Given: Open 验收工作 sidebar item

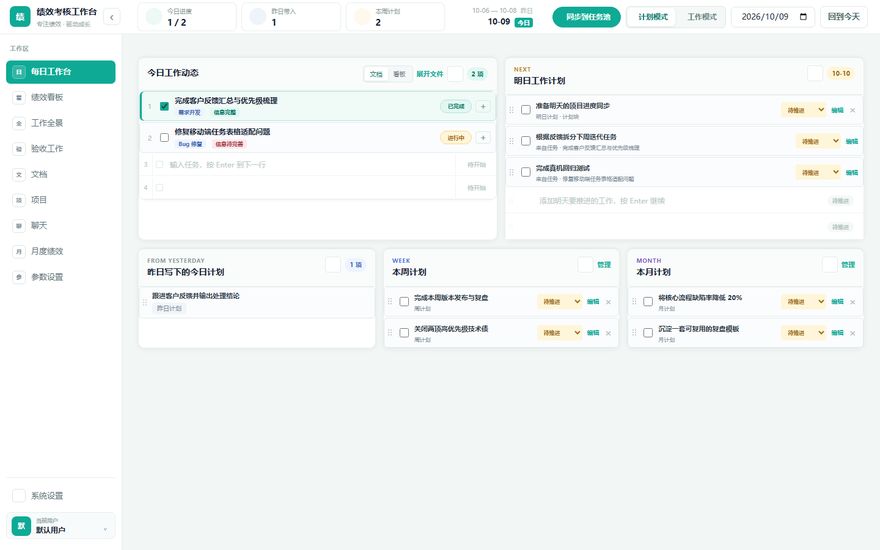Looking at the screenshot, I should pos(61,149).
